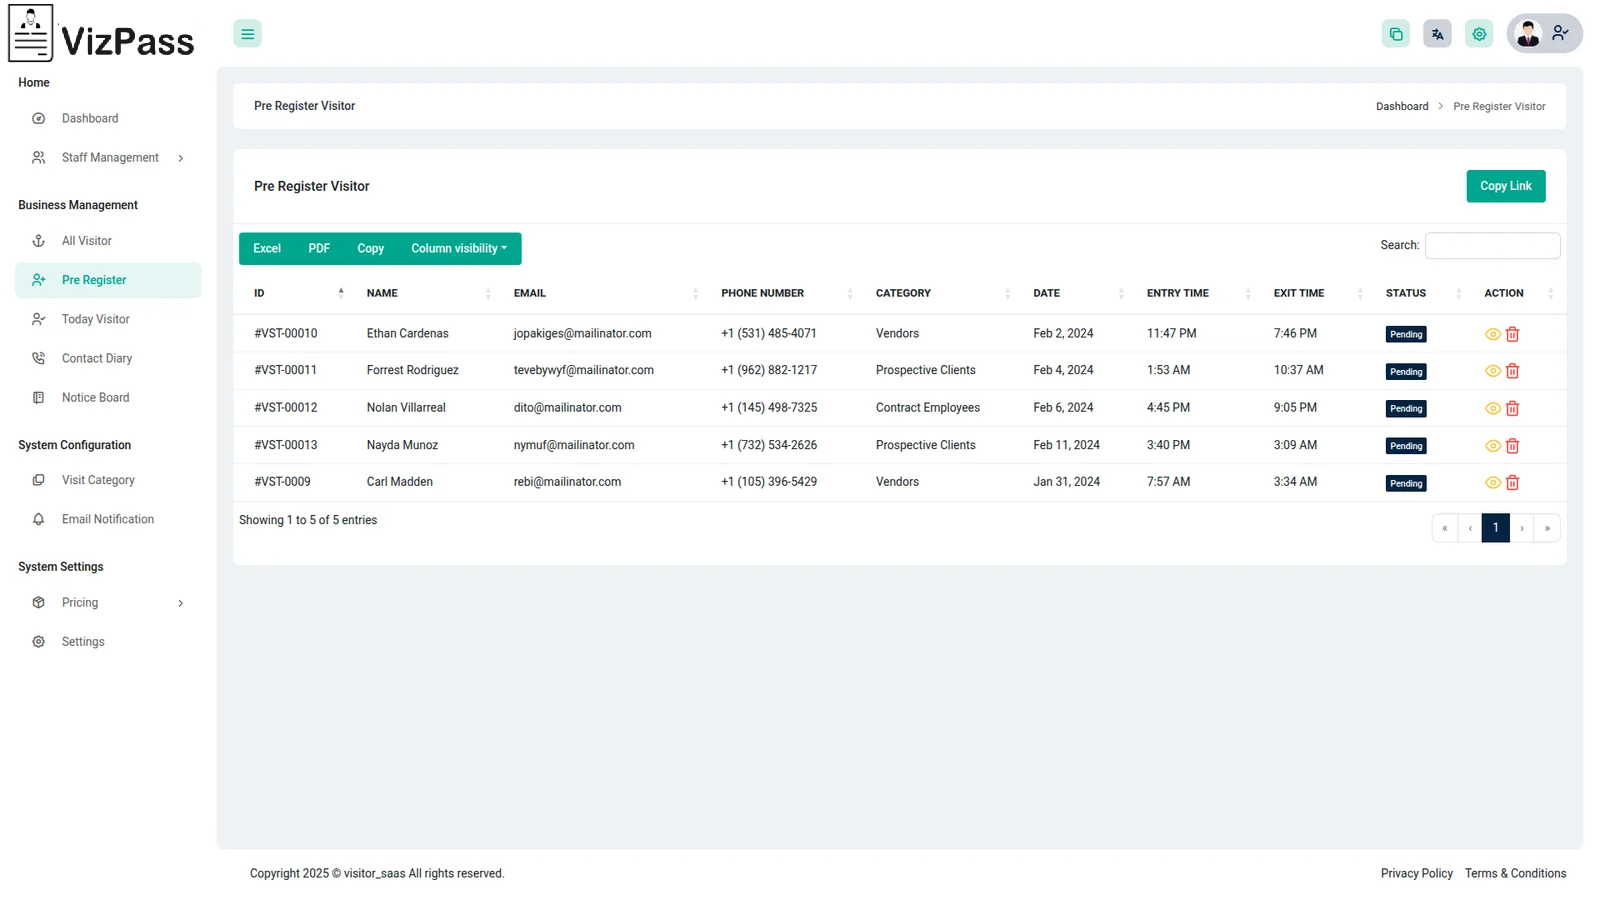View Forrest Rodriguez details with eye icon

click(1492, 371)
